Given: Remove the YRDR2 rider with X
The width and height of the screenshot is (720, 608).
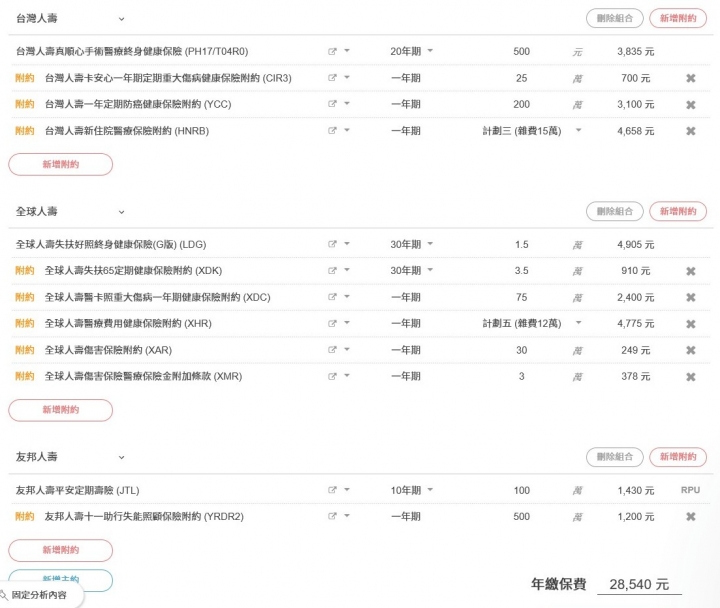Looking at the screenshot, I should point(691,517).
